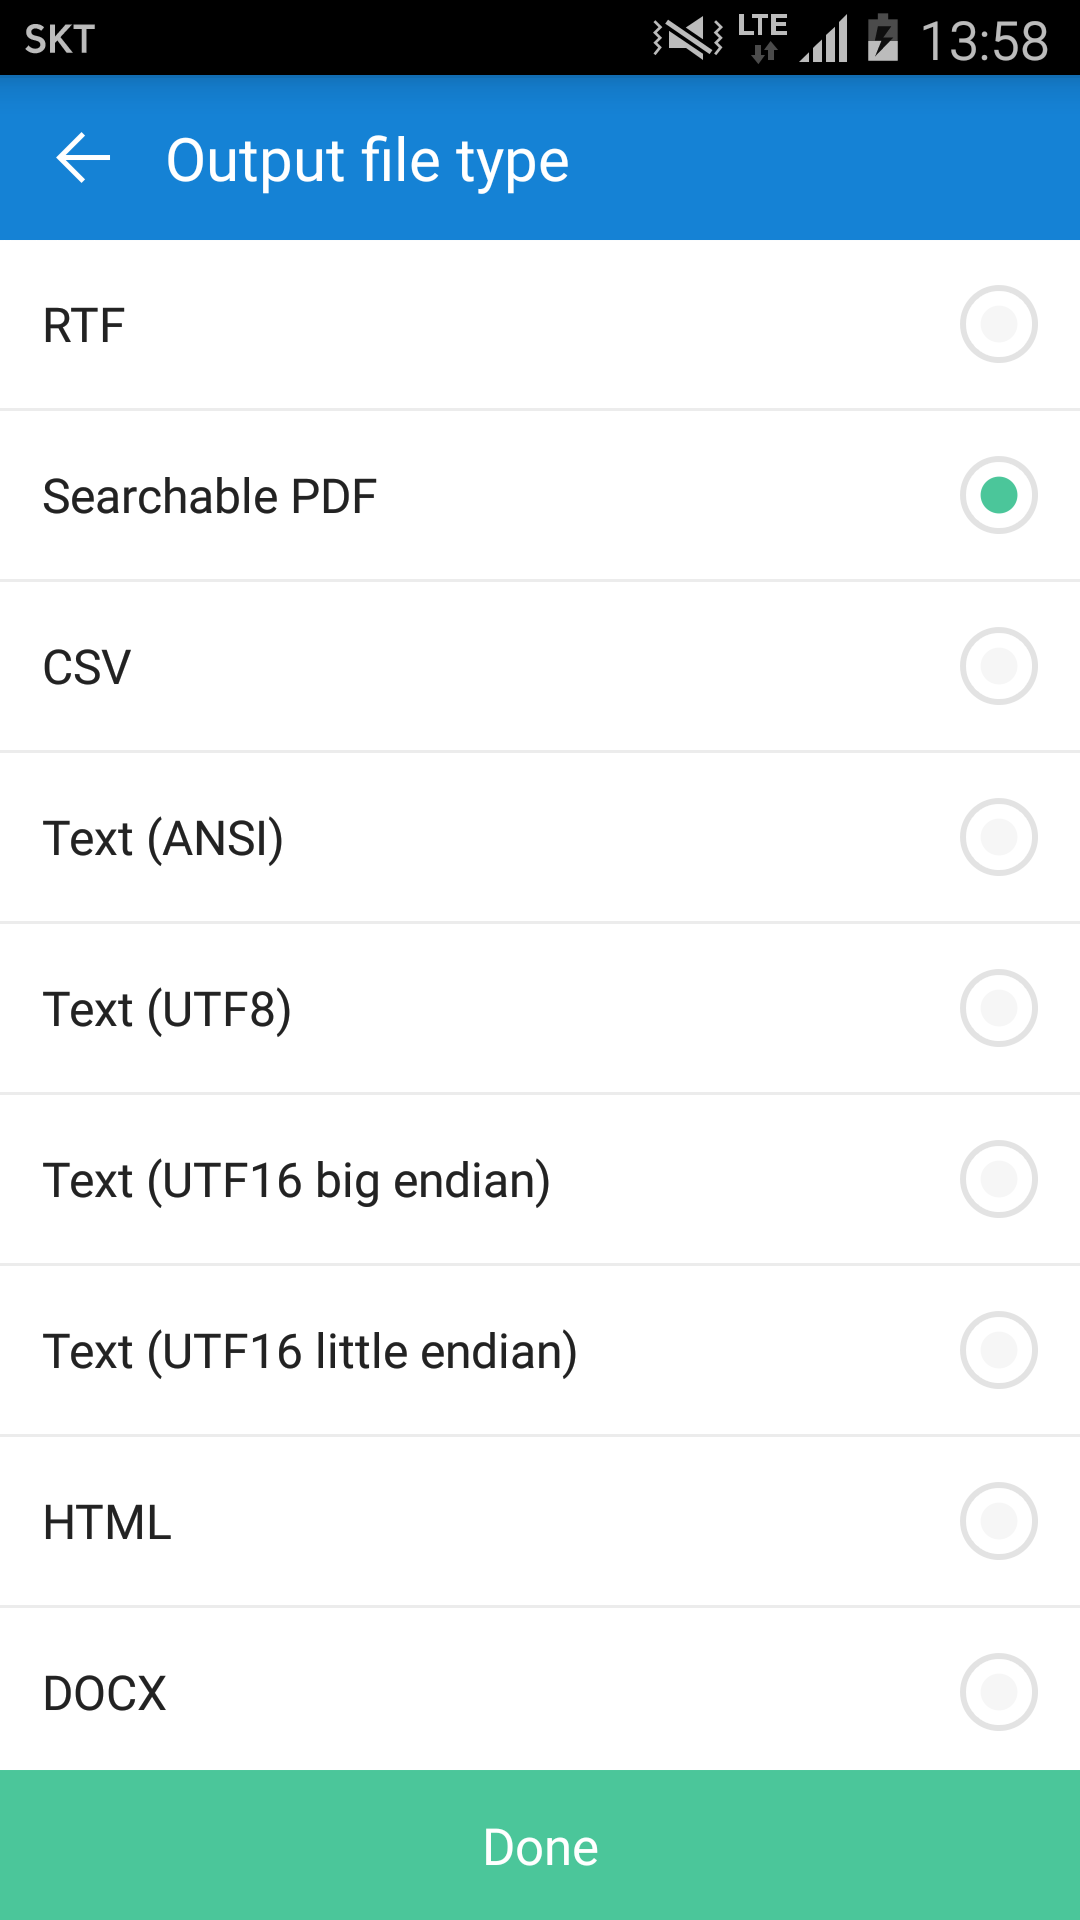Tap the battery charging status icon

pos(882,40)
